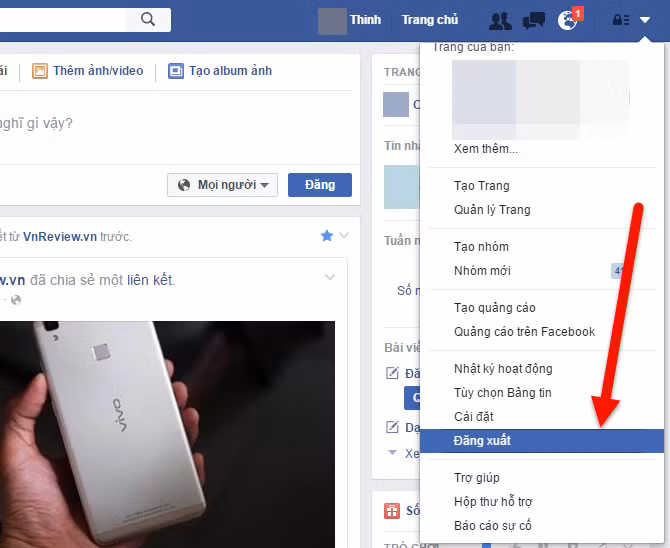Collapse the account menu dropdown arrow
The width and height of the screenshot is (670, 548).
(645, 20)
